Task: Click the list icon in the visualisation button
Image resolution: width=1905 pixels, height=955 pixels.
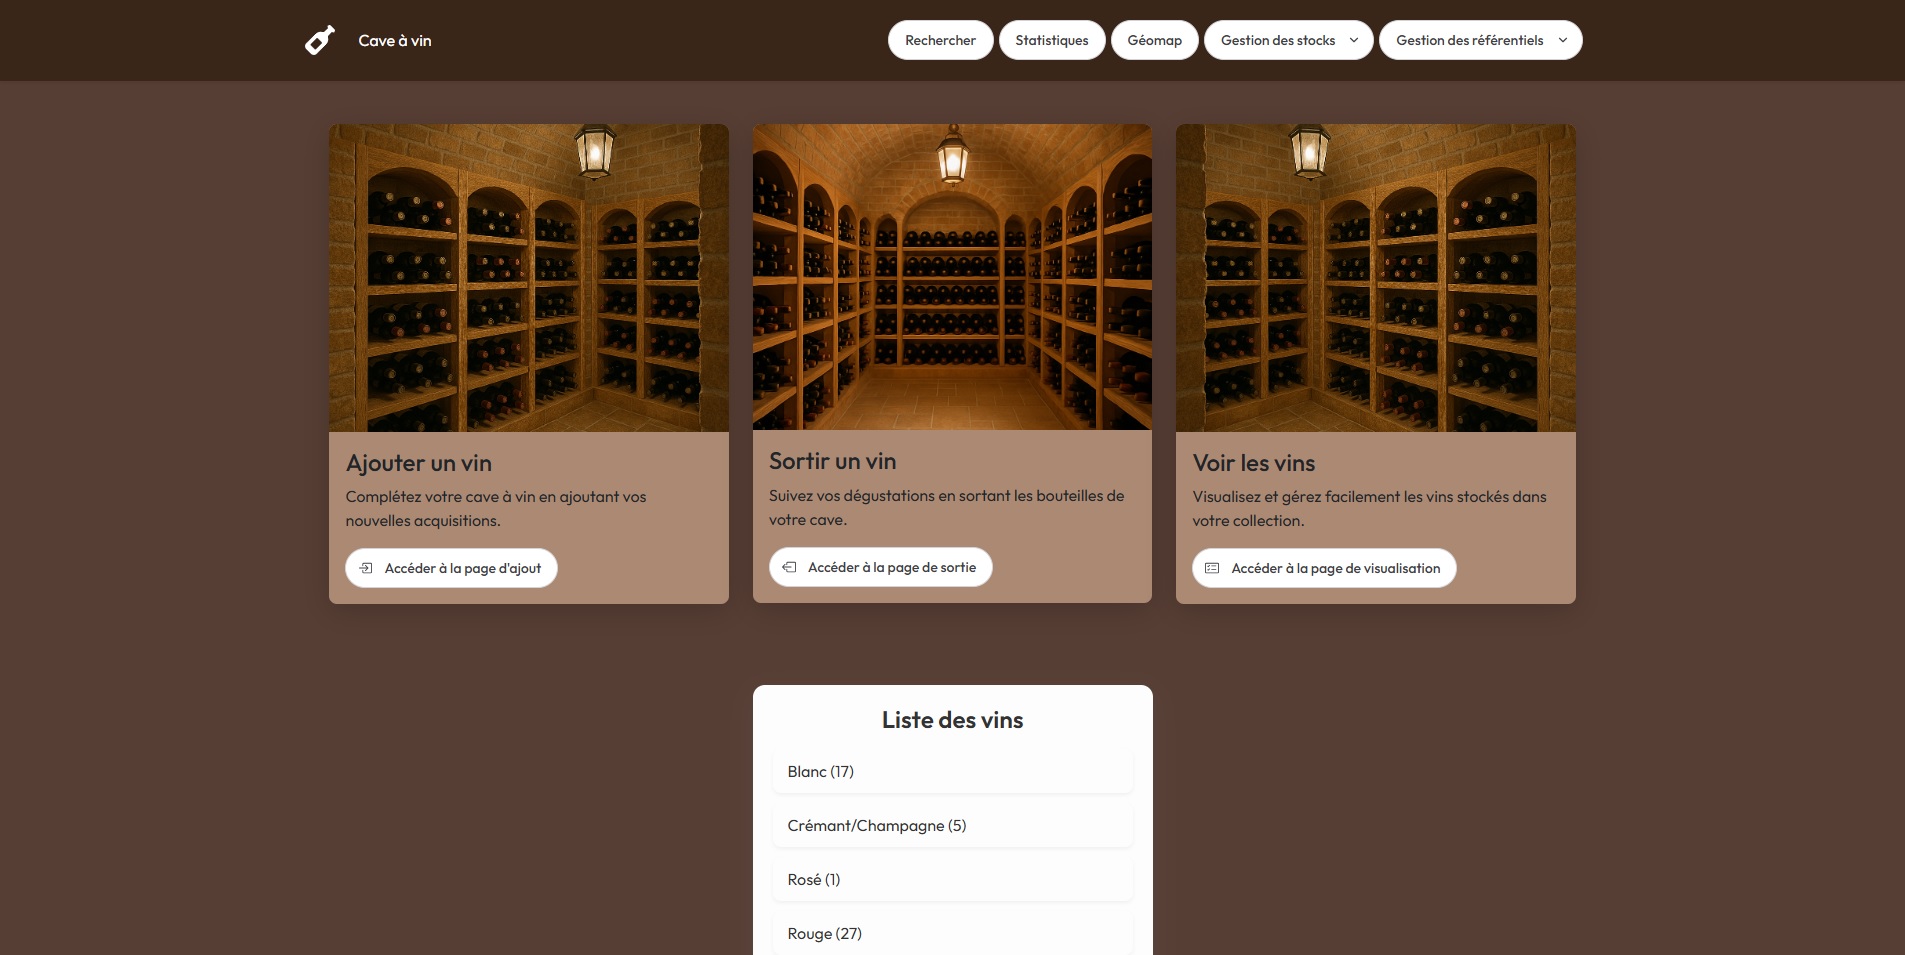Action: [1214, 568]
